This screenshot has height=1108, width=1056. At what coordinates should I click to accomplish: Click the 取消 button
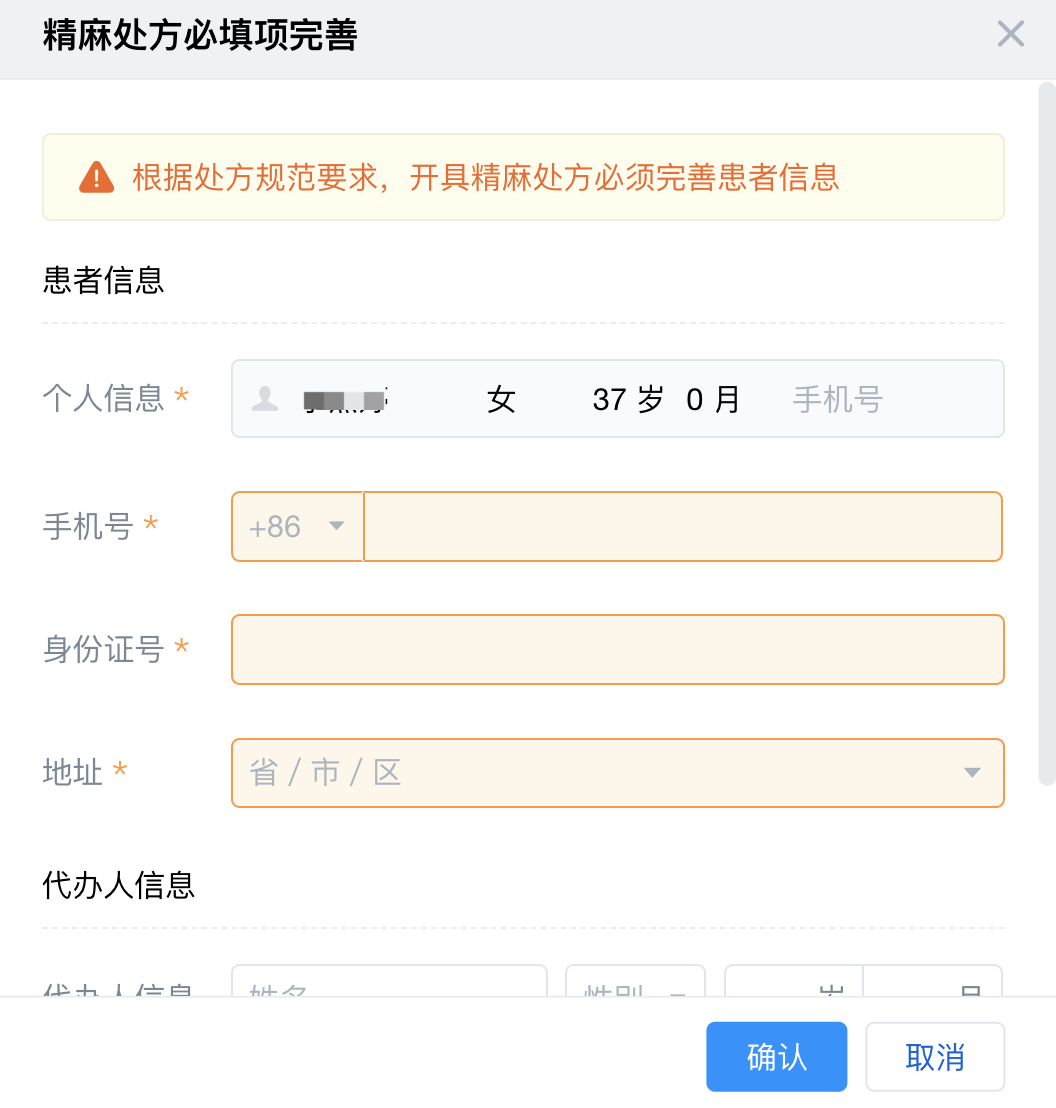coord(934,1056)
